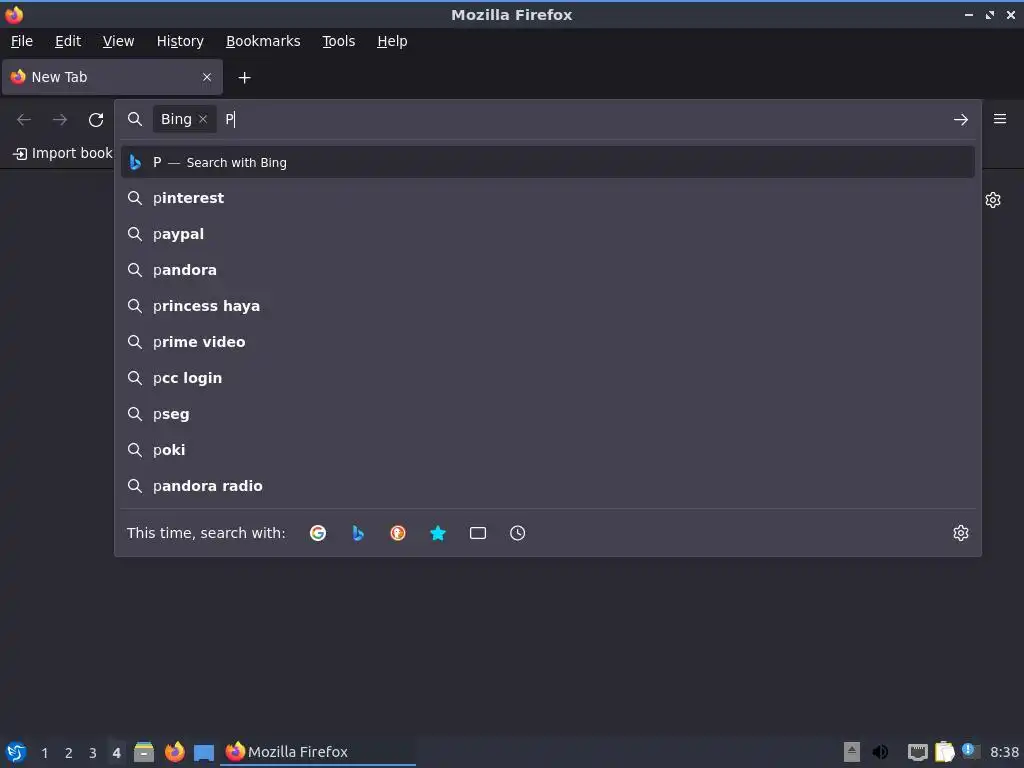Choose the pandora suggestion
Image resolution: width=1024 pixels, height=768 pixels.
pos(547,270)
